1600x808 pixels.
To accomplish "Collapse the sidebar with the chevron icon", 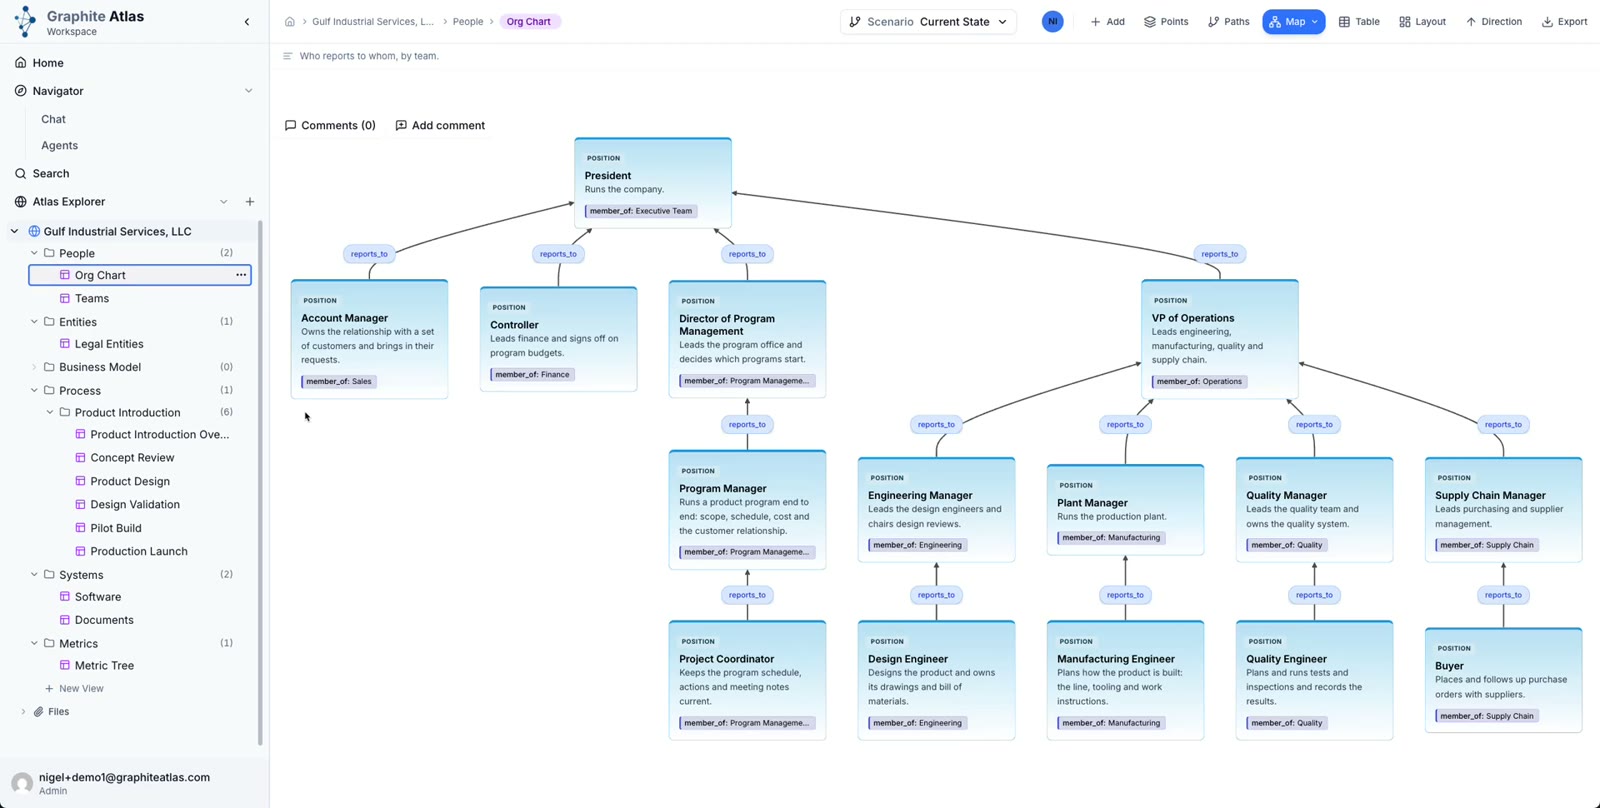I will coord(247,22).
